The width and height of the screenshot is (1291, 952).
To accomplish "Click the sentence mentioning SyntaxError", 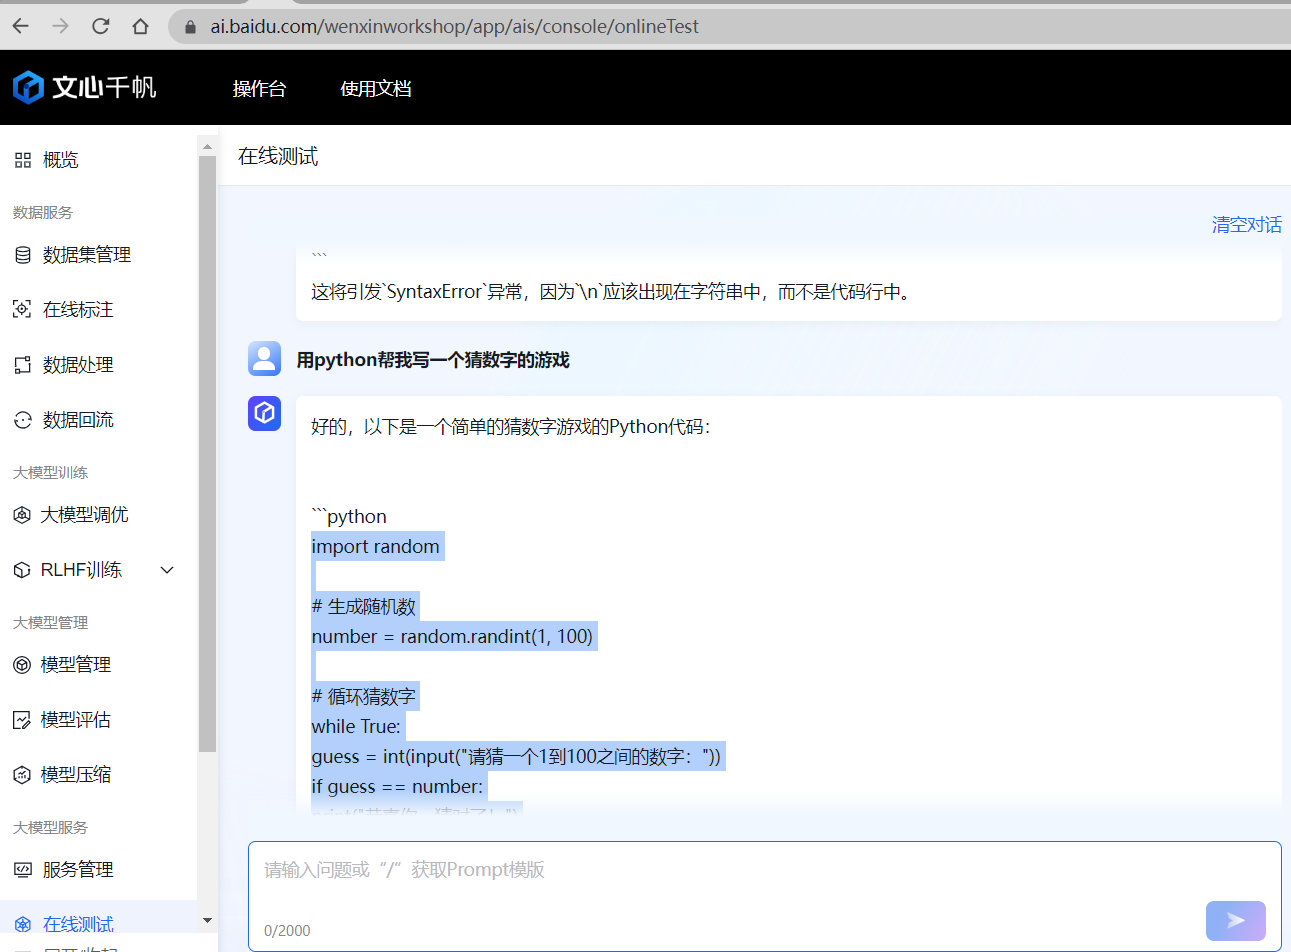I will coord(613,292).
